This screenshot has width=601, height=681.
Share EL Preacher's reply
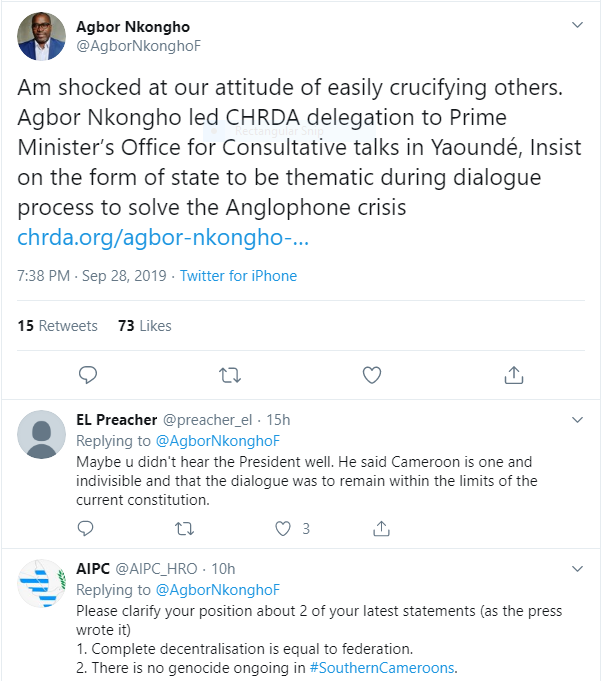click(x=381, y=528)
